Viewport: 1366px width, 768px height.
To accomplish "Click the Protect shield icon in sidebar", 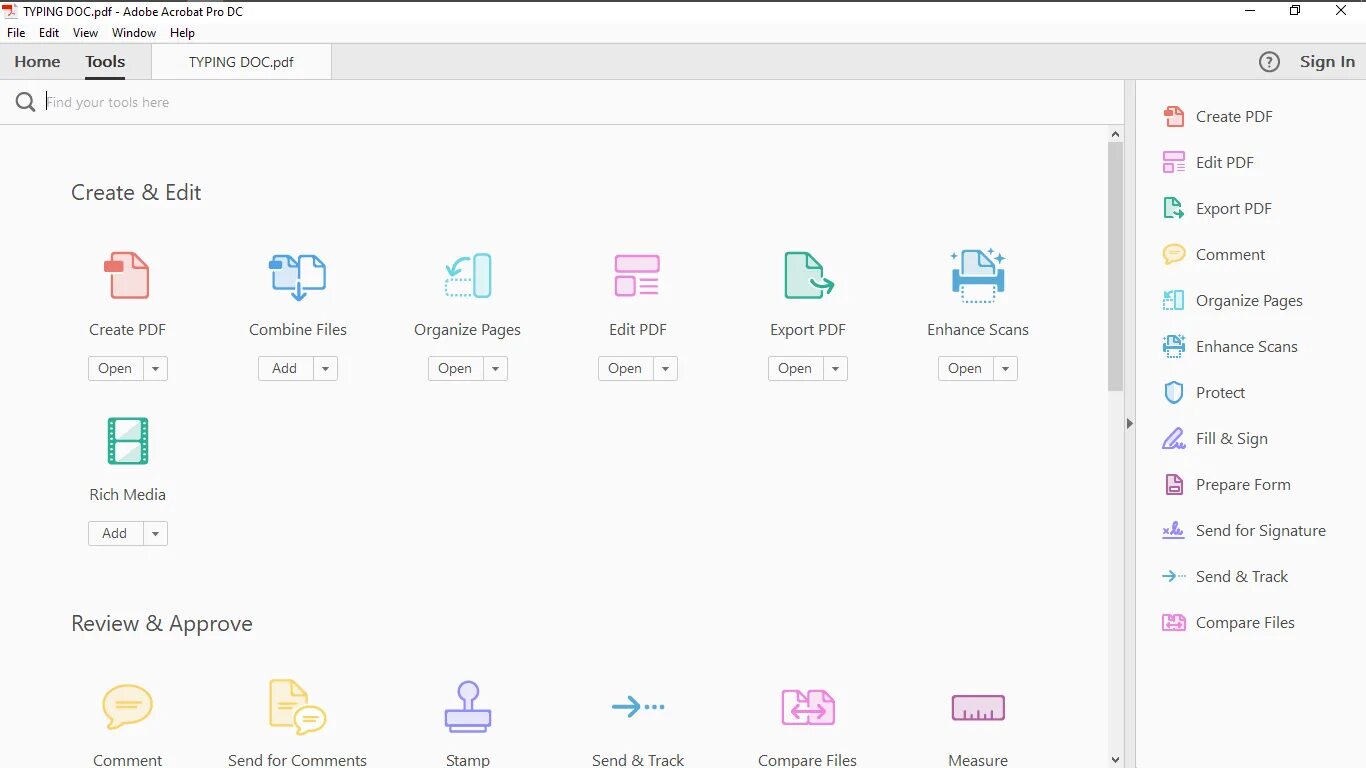I will (1173, 393).
